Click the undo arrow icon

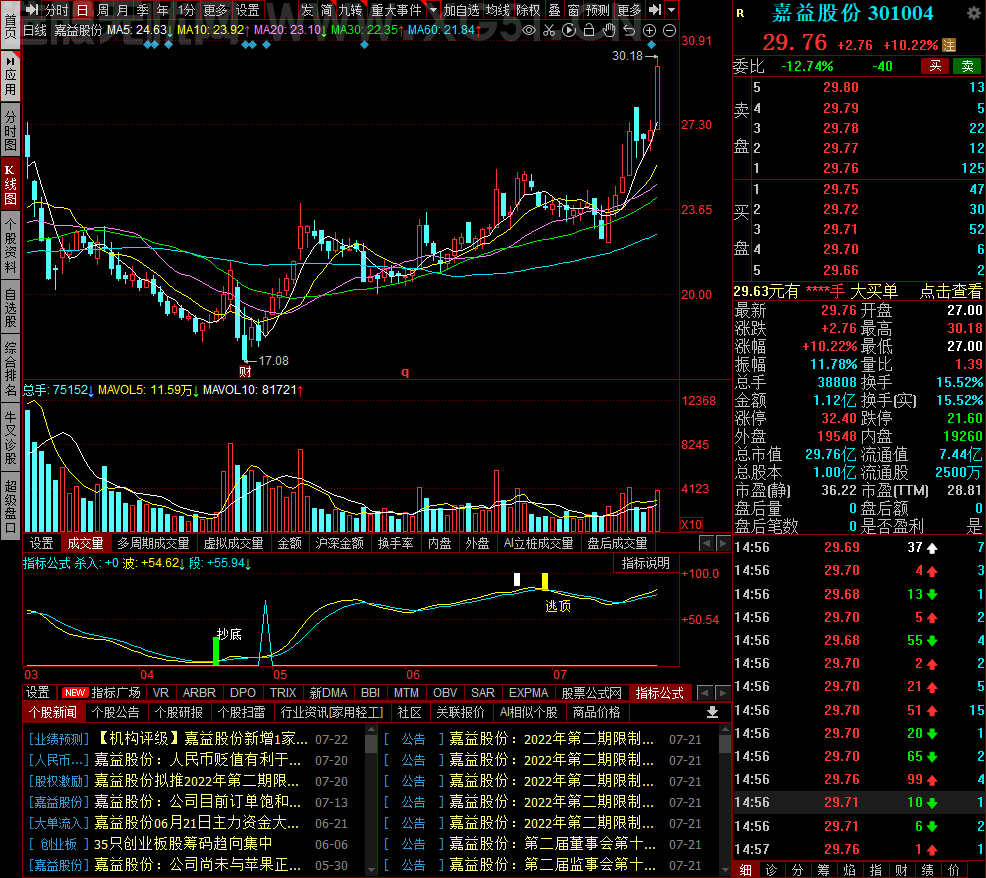(x=629, y=30)
